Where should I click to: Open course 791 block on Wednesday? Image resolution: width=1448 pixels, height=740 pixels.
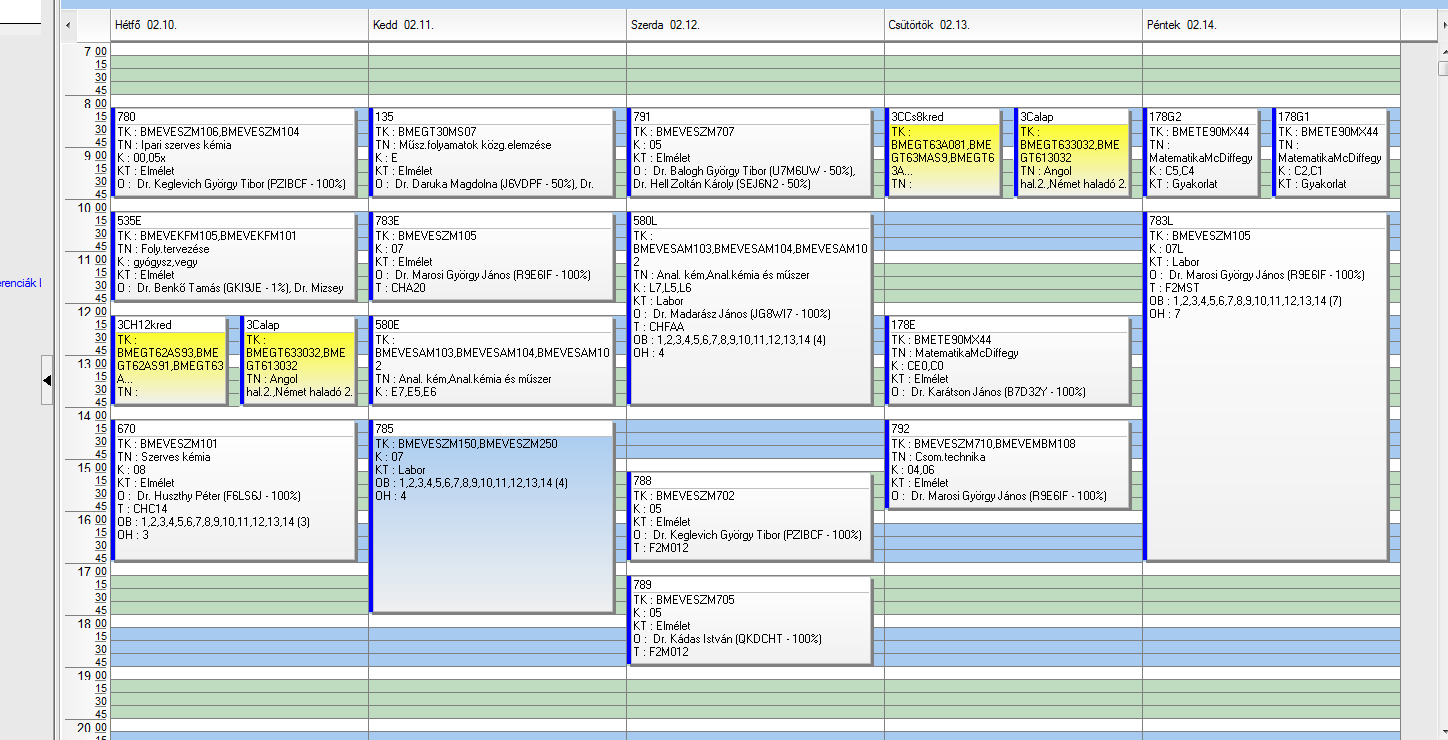click(x=750, y=152)
